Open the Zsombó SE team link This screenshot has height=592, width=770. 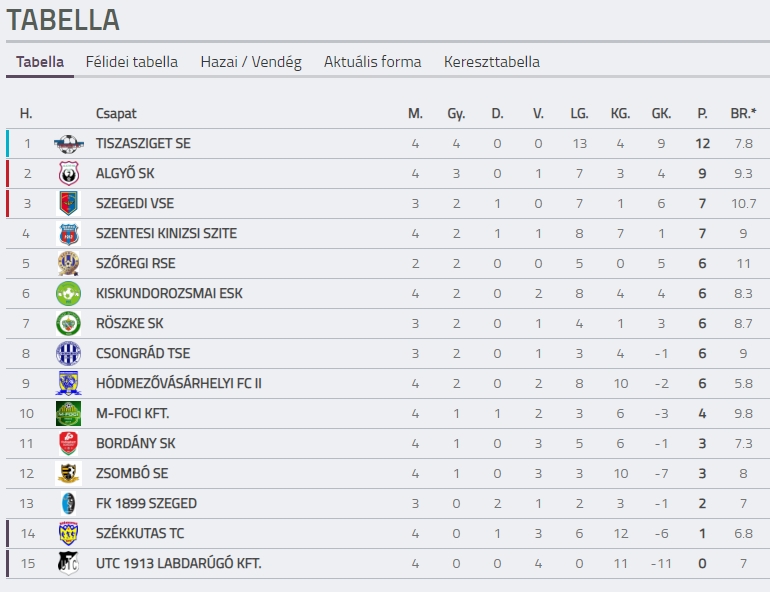(132, 473)
